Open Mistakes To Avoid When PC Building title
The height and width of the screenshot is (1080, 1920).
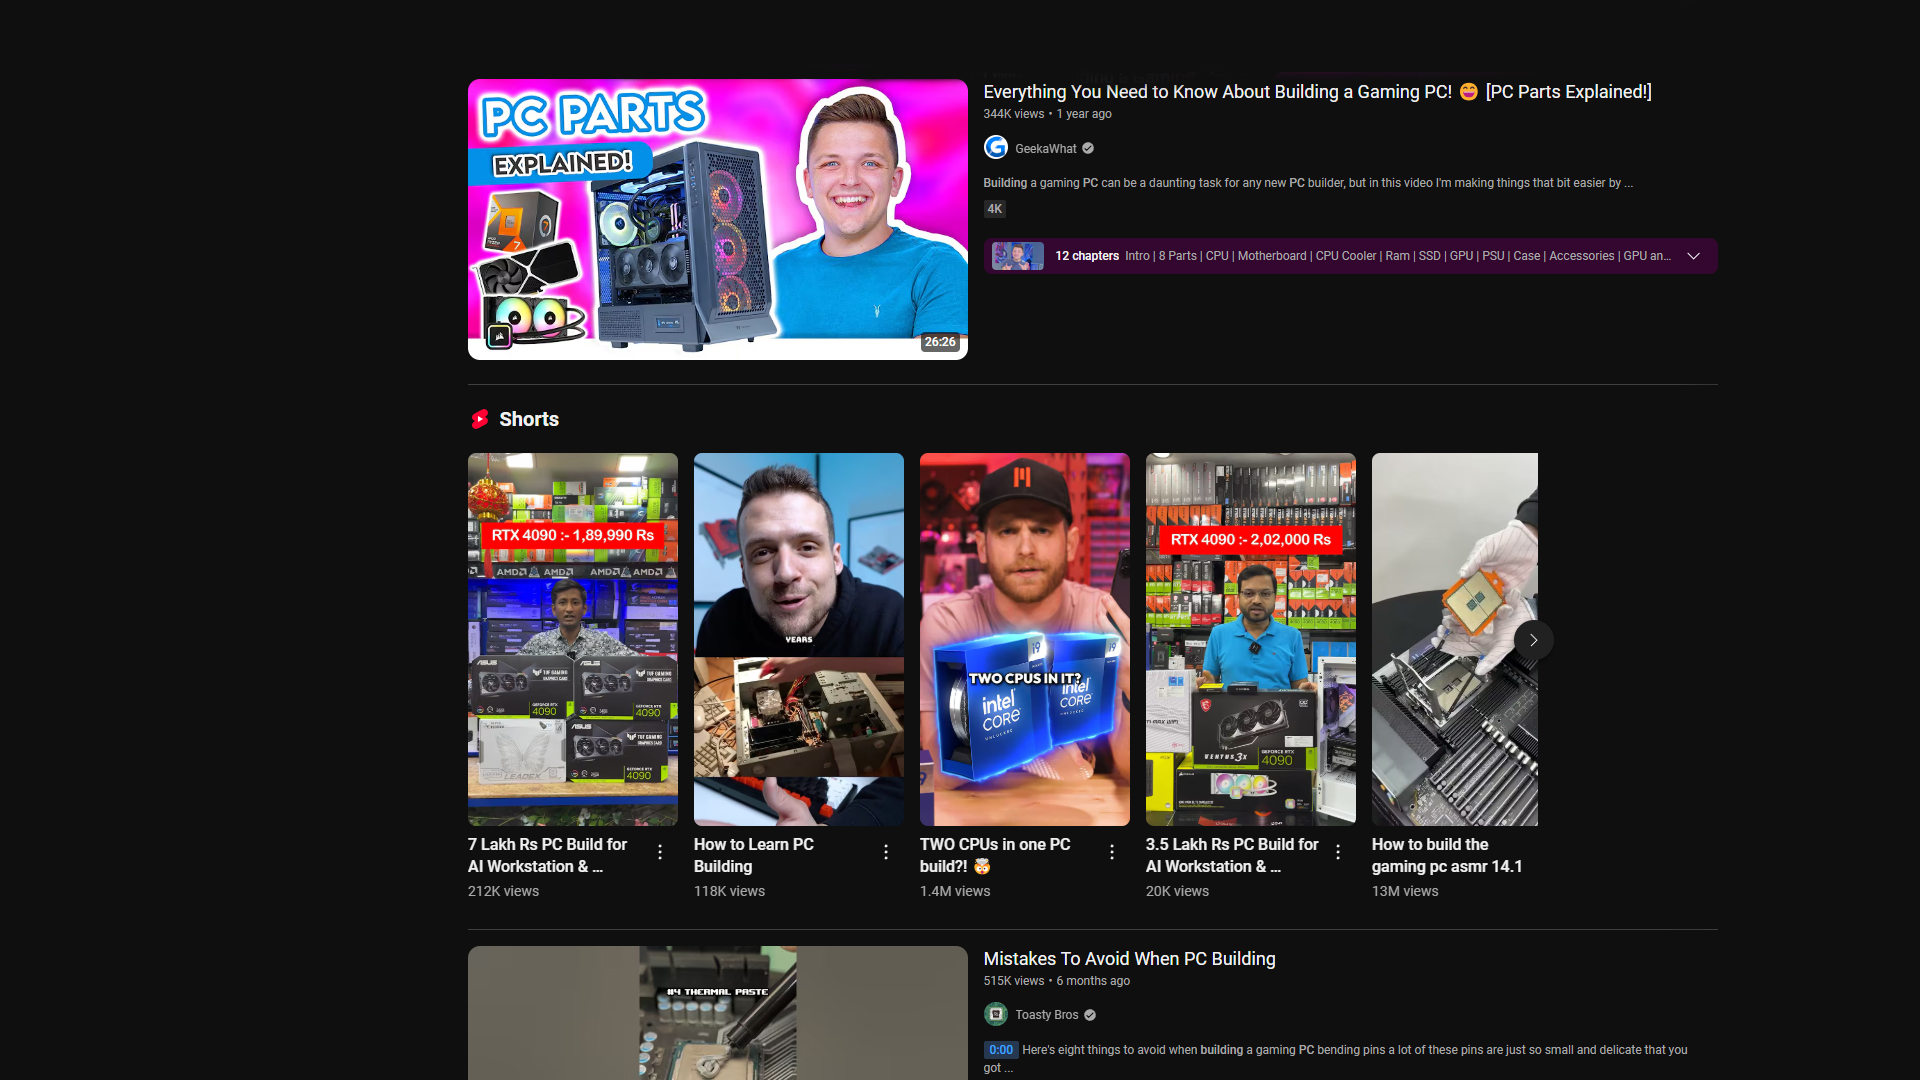(1129, 959)
